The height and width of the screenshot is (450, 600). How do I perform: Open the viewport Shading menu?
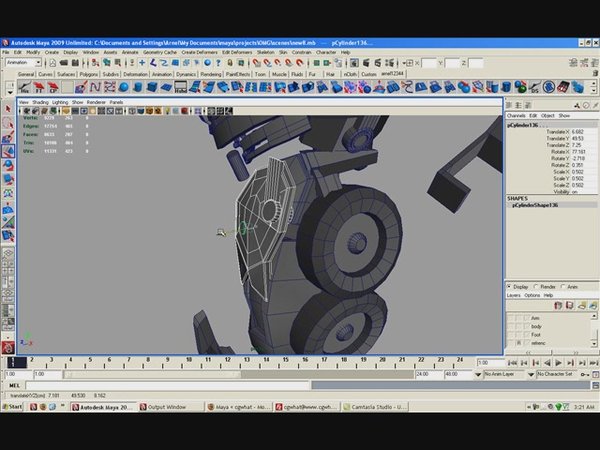(40, 102)
